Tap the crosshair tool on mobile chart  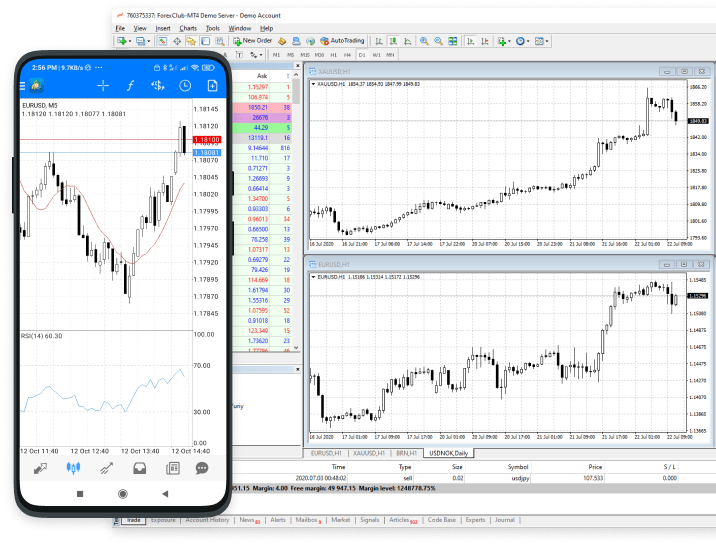click(x=102, y=86)
